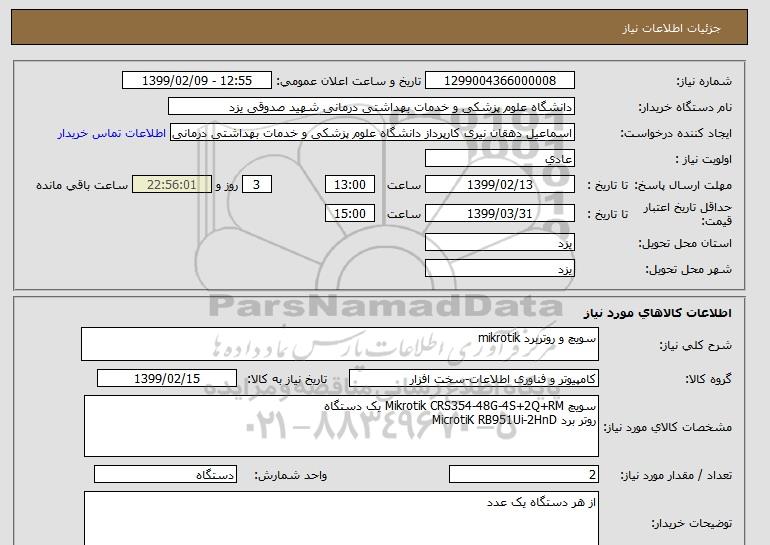Image resolution: width=770 pixels, height=545 pixels.
Task: Click the unit of measure field 'دستگاه'
Action: pyautogui.click(x=165, y=475)
